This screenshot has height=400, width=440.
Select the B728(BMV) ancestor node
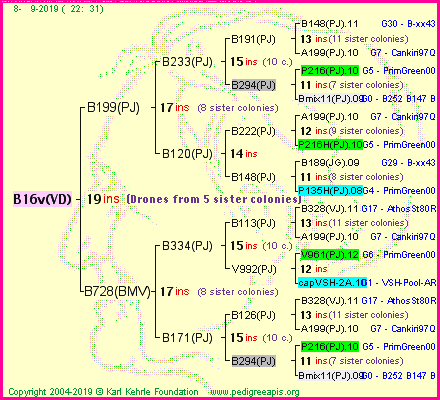point(117,291)
